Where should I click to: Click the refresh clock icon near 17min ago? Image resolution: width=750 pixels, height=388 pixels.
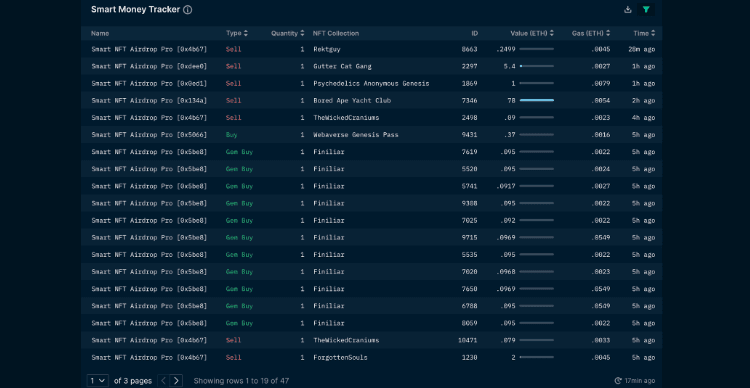(618, 381)
